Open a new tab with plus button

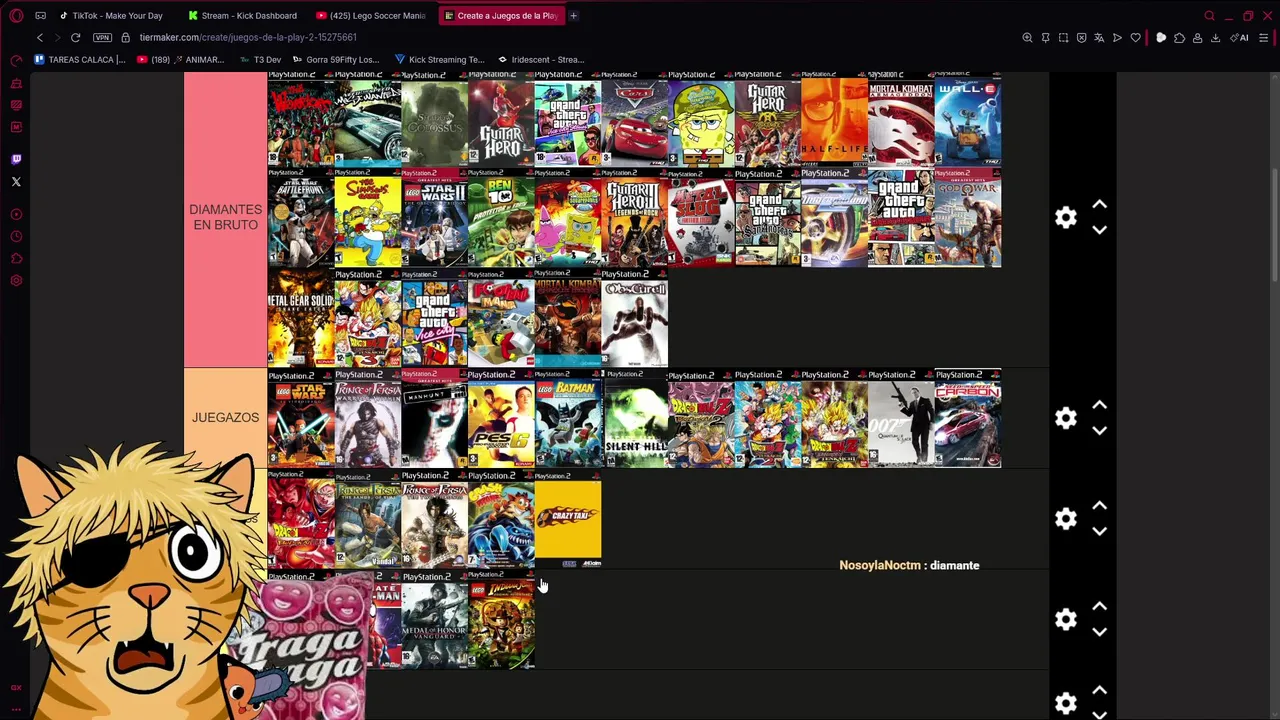click(x=573, y=16)
